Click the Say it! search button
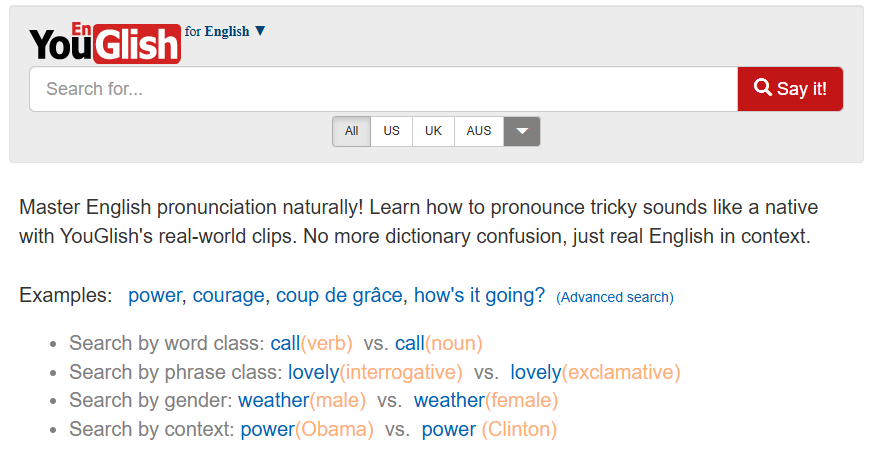The width and height of the screenshot is (871, 449). [790, 89]
